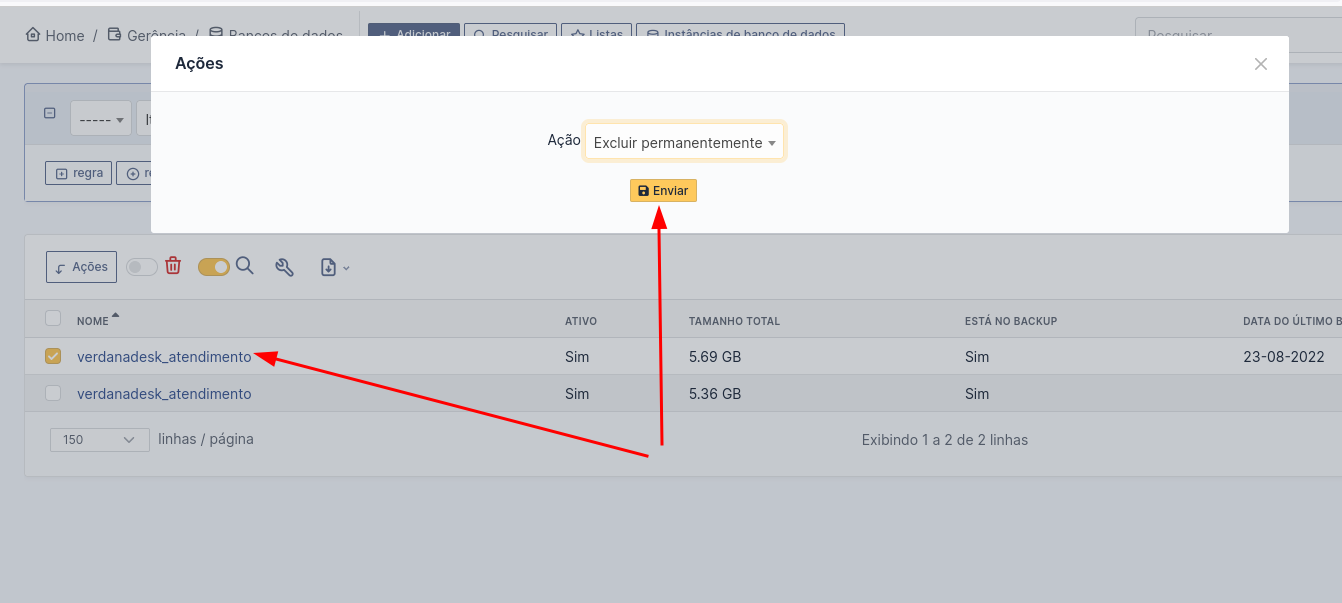Open the Ação dropdown showing Excluir permanentemente
This screenshot has height=603, width=1342.
(x=684, y=141)
